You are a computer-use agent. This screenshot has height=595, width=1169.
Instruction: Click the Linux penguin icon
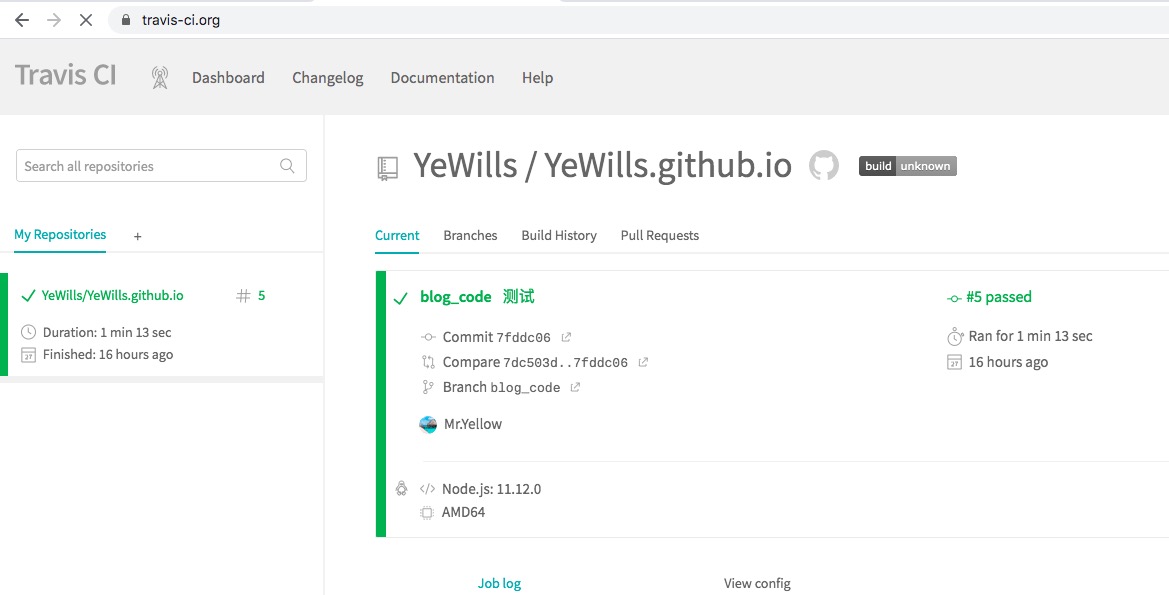click(x=402, y=489)
